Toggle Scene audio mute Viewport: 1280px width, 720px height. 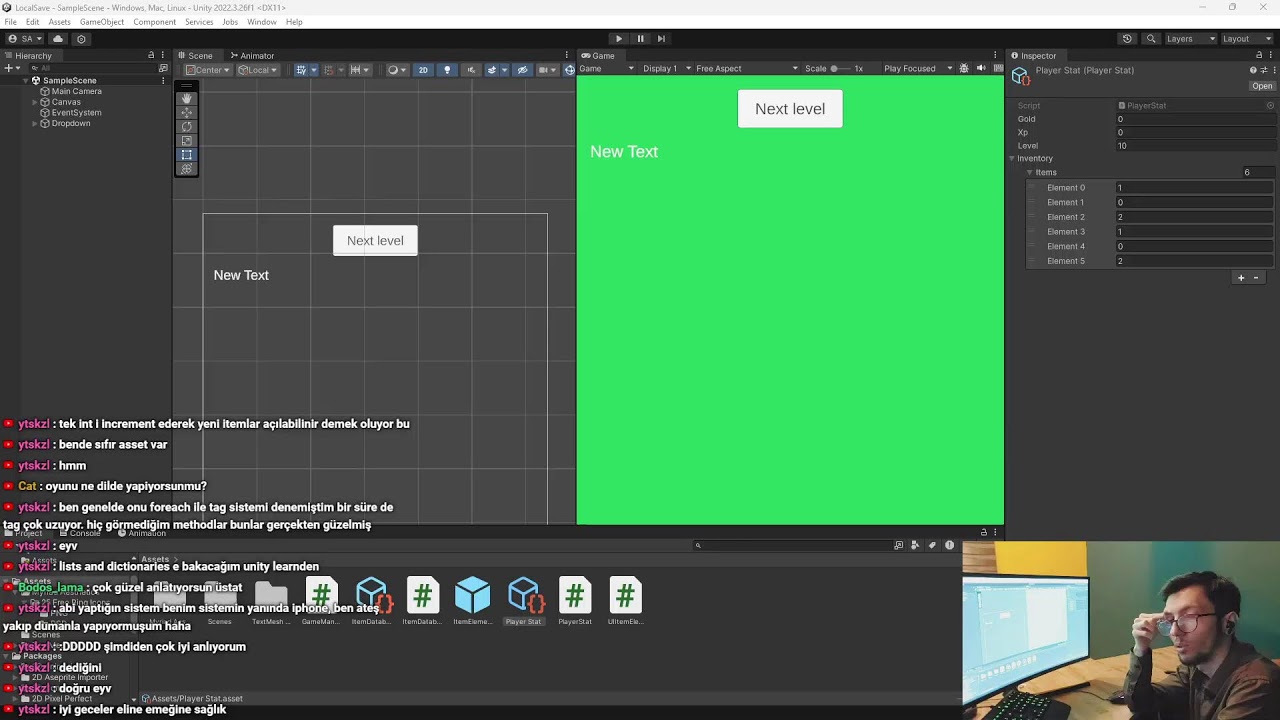[x=471, y=69]
